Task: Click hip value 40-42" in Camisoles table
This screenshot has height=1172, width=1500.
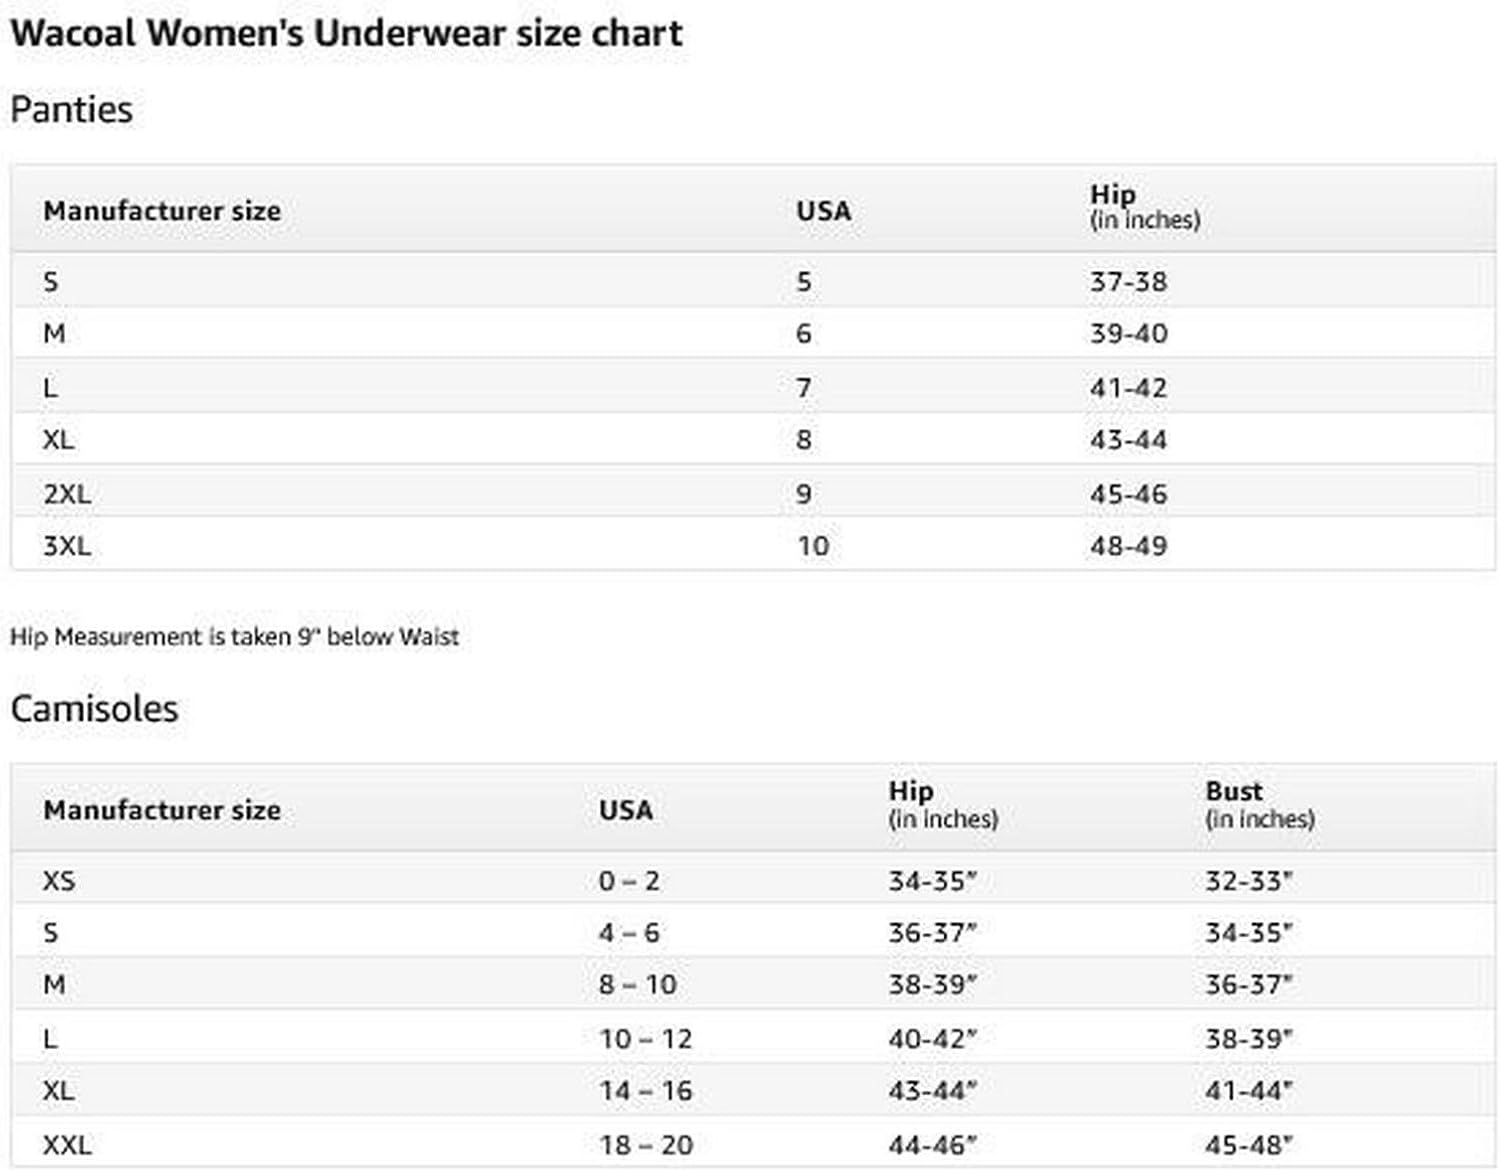Action: tap(932, 1039)
